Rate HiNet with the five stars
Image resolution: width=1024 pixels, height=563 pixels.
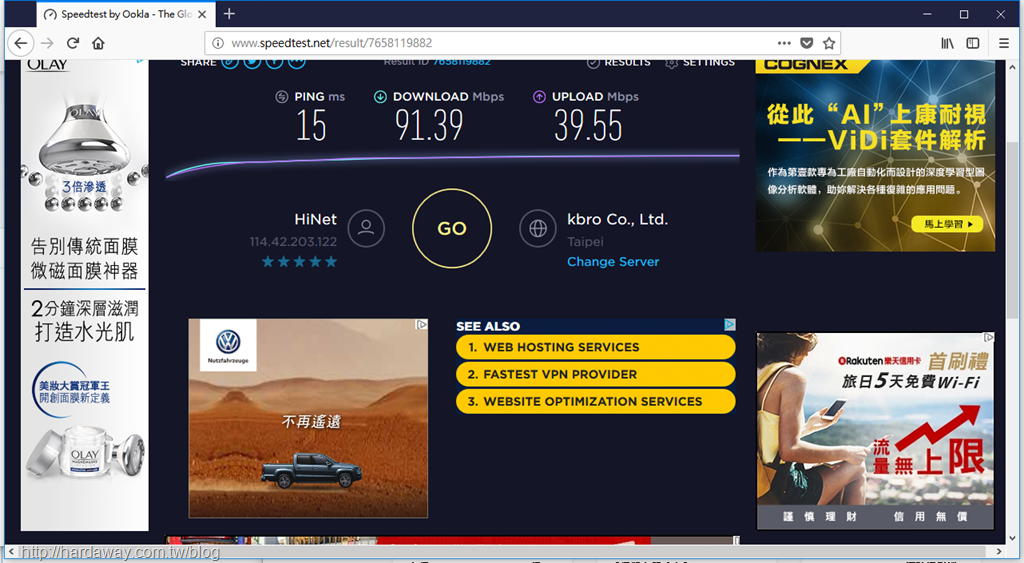(x=299, y=262)
